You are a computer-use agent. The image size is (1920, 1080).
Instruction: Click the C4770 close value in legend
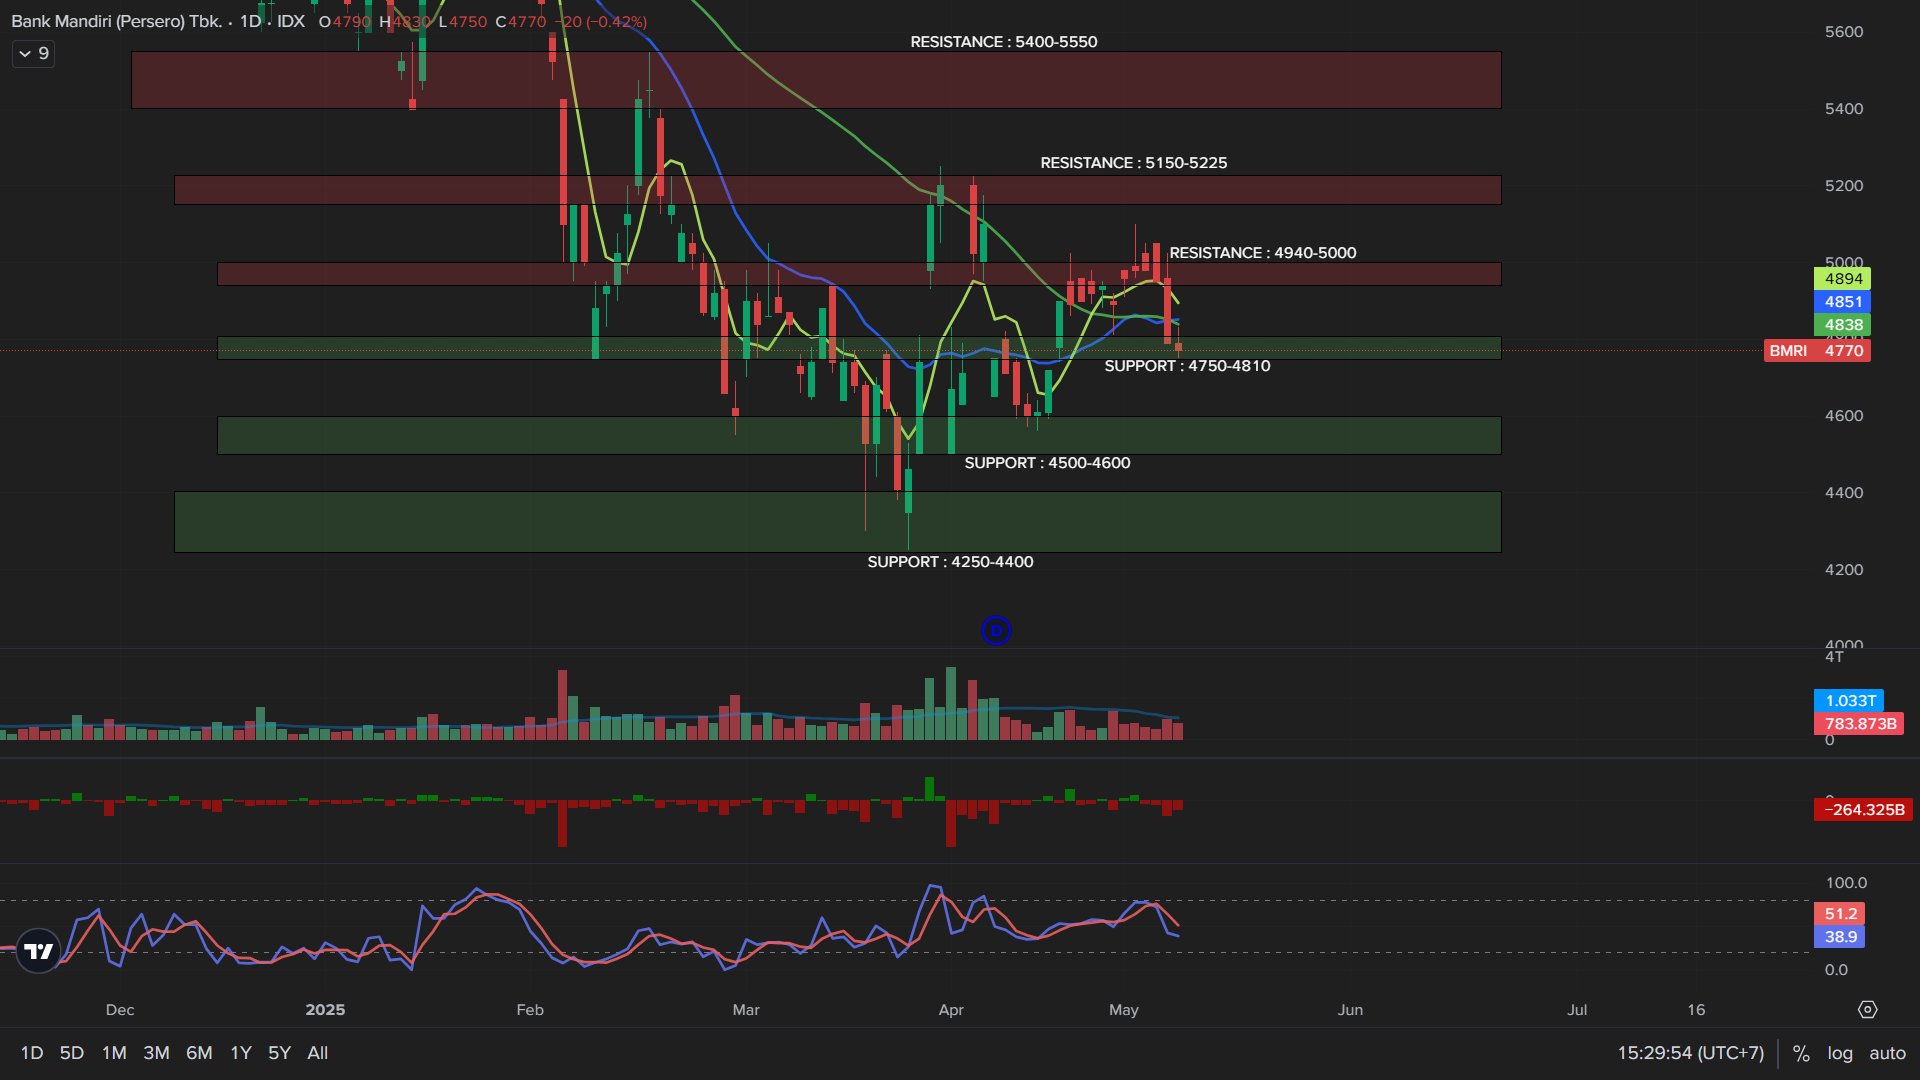click(x=521, y=21)
